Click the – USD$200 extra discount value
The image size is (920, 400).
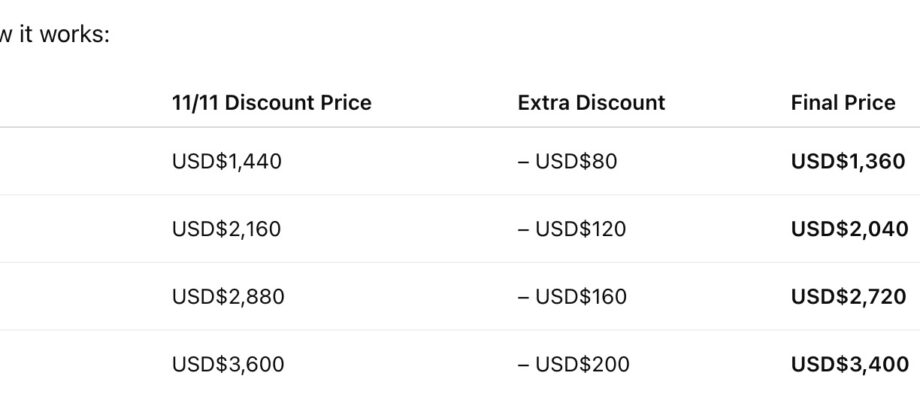coord(574,365)
